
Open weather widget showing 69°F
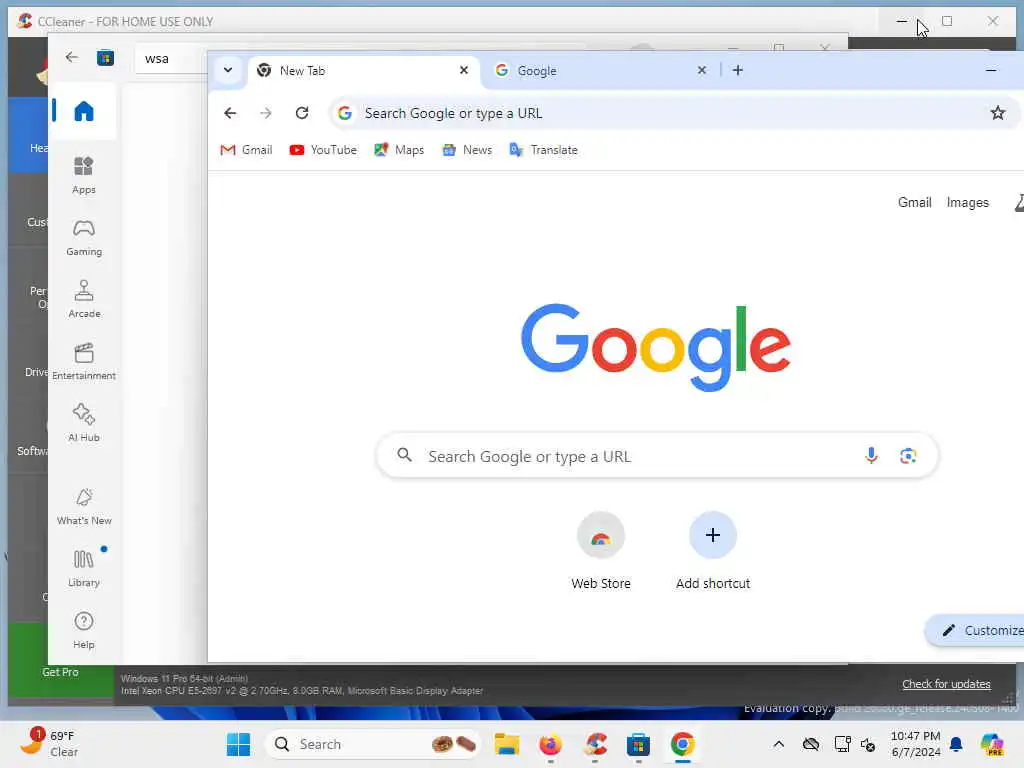click(x=50, y=743)
